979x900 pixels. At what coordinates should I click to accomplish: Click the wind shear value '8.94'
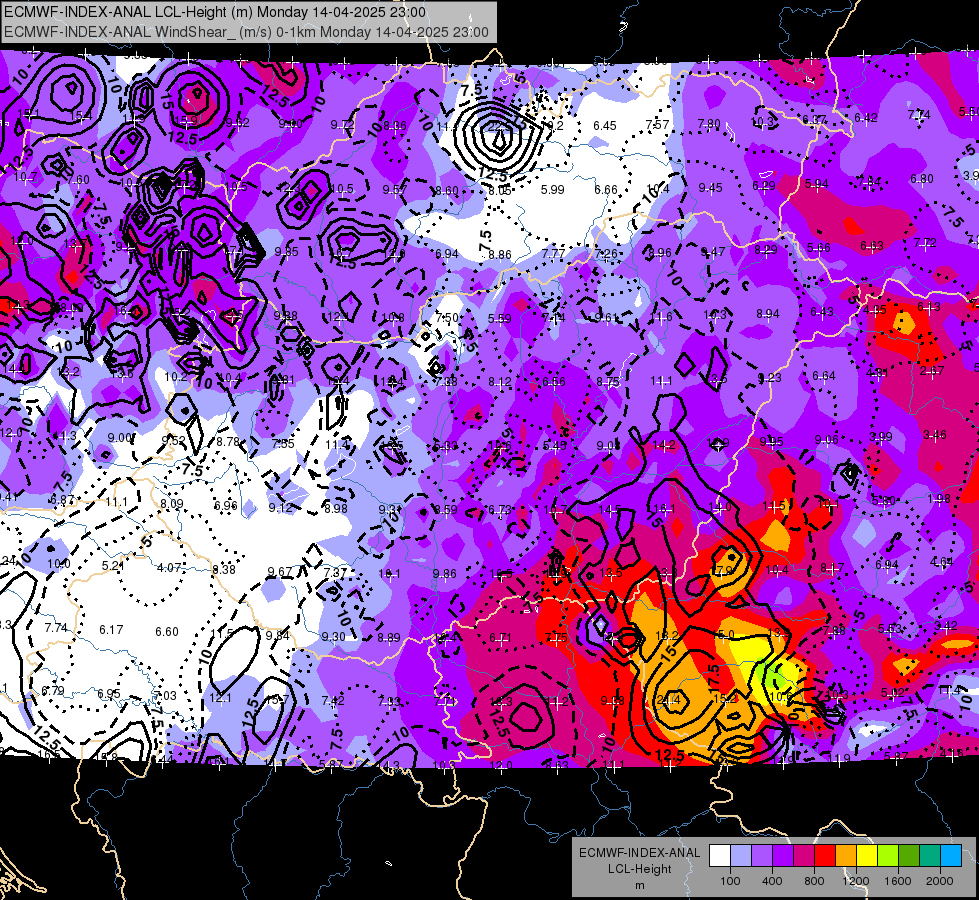pos(767,314)
